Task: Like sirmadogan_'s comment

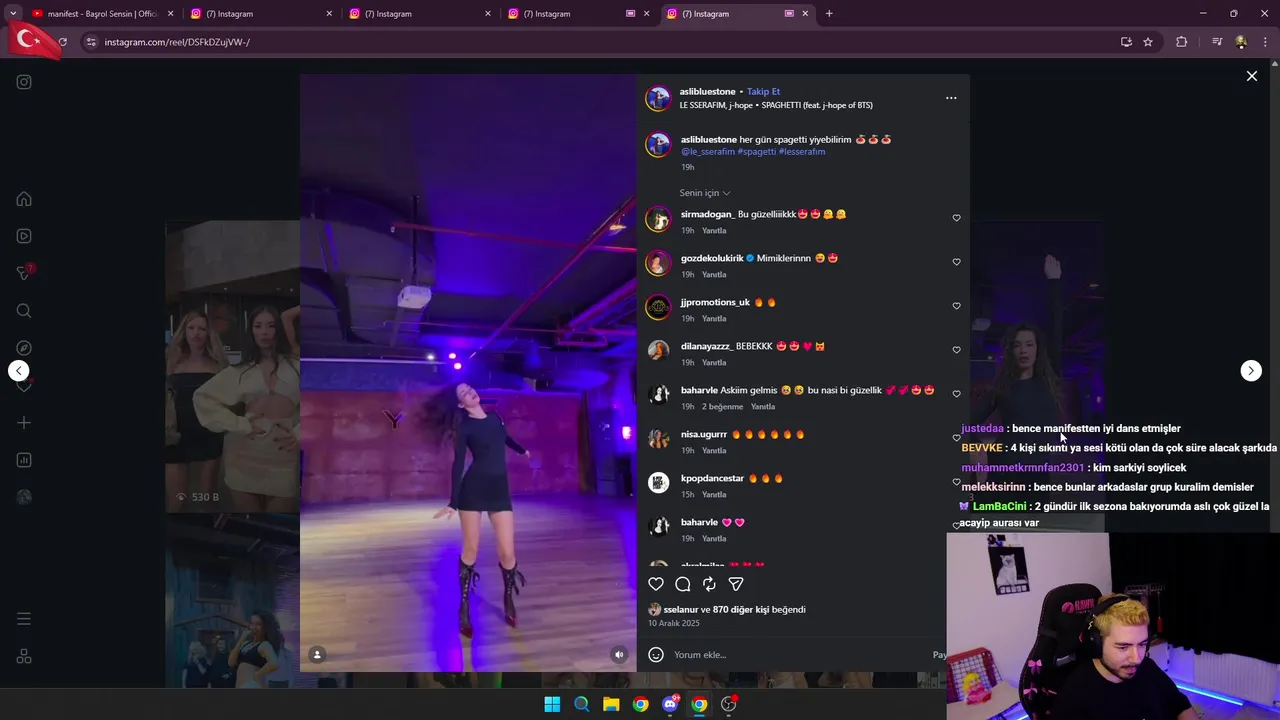Action: (956, 218)
